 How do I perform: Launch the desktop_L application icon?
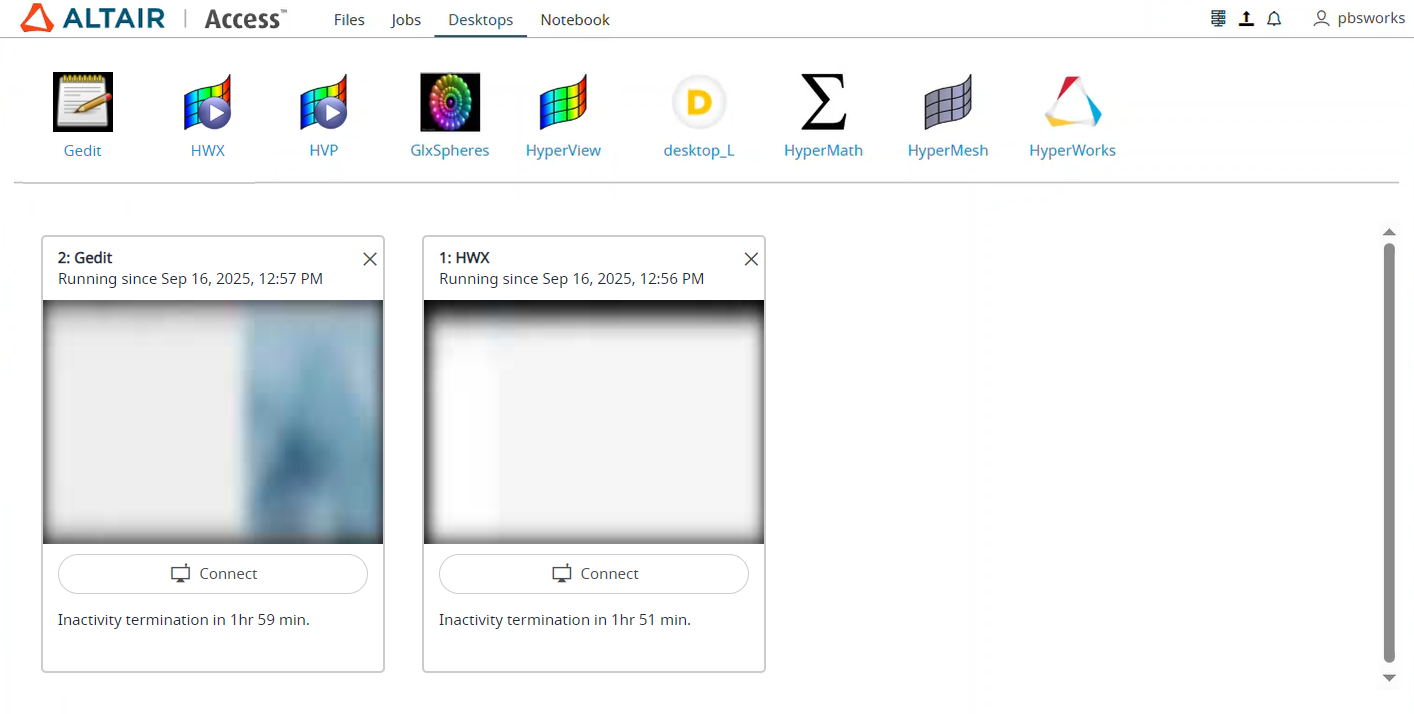[x=699, y=102]
